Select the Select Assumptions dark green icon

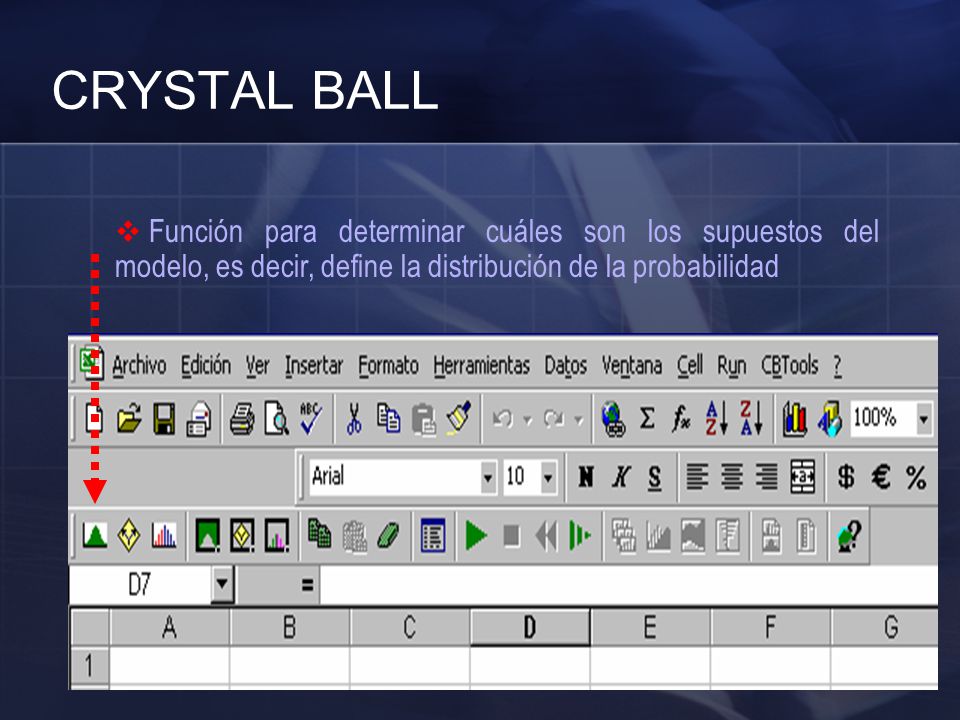coord(208,536)
